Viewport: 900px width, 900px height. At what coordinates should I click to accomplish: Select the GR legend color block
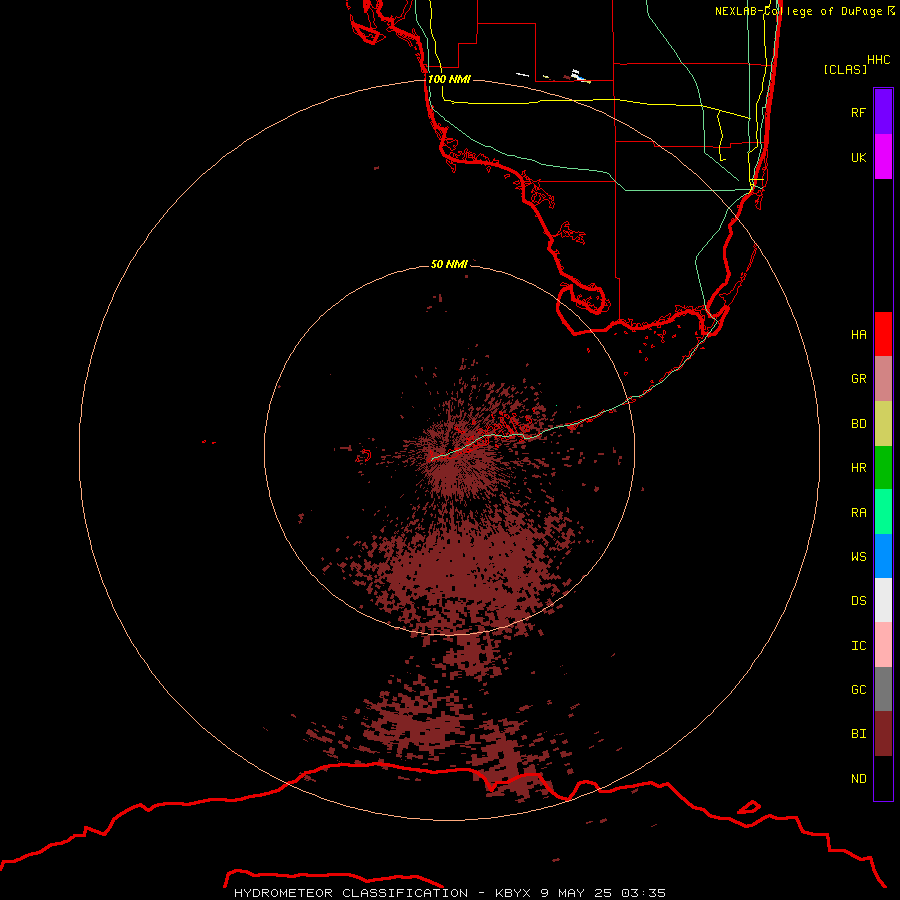(x=883, y=378)
